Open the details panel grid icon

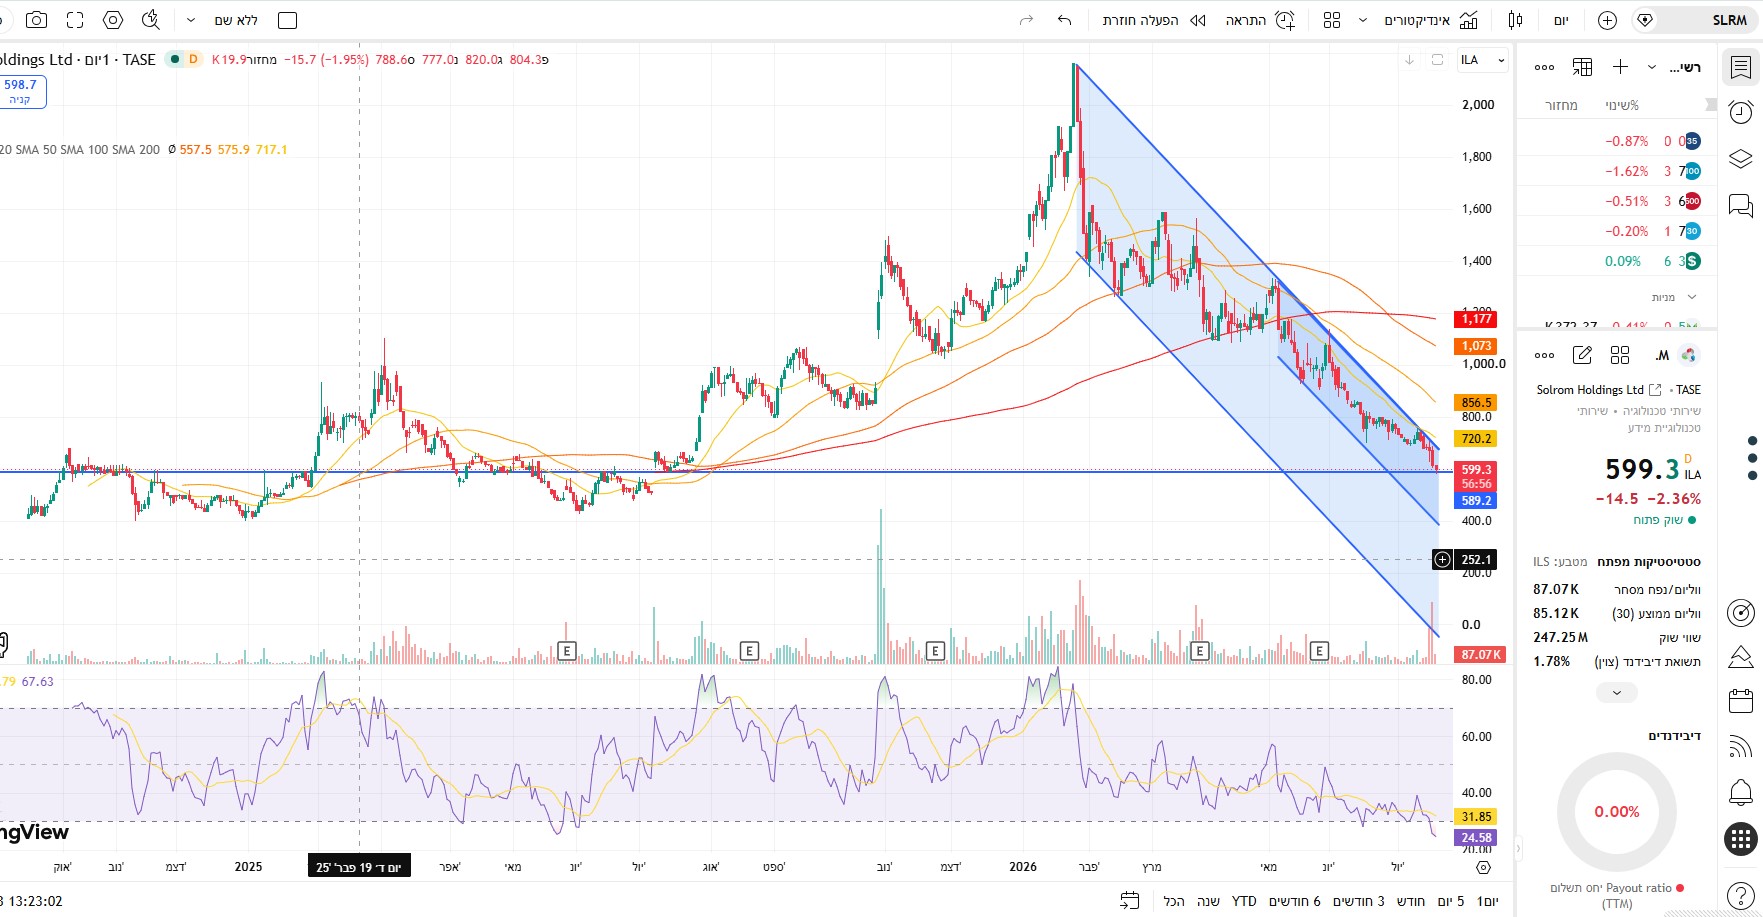click(x=1620, y=355)
